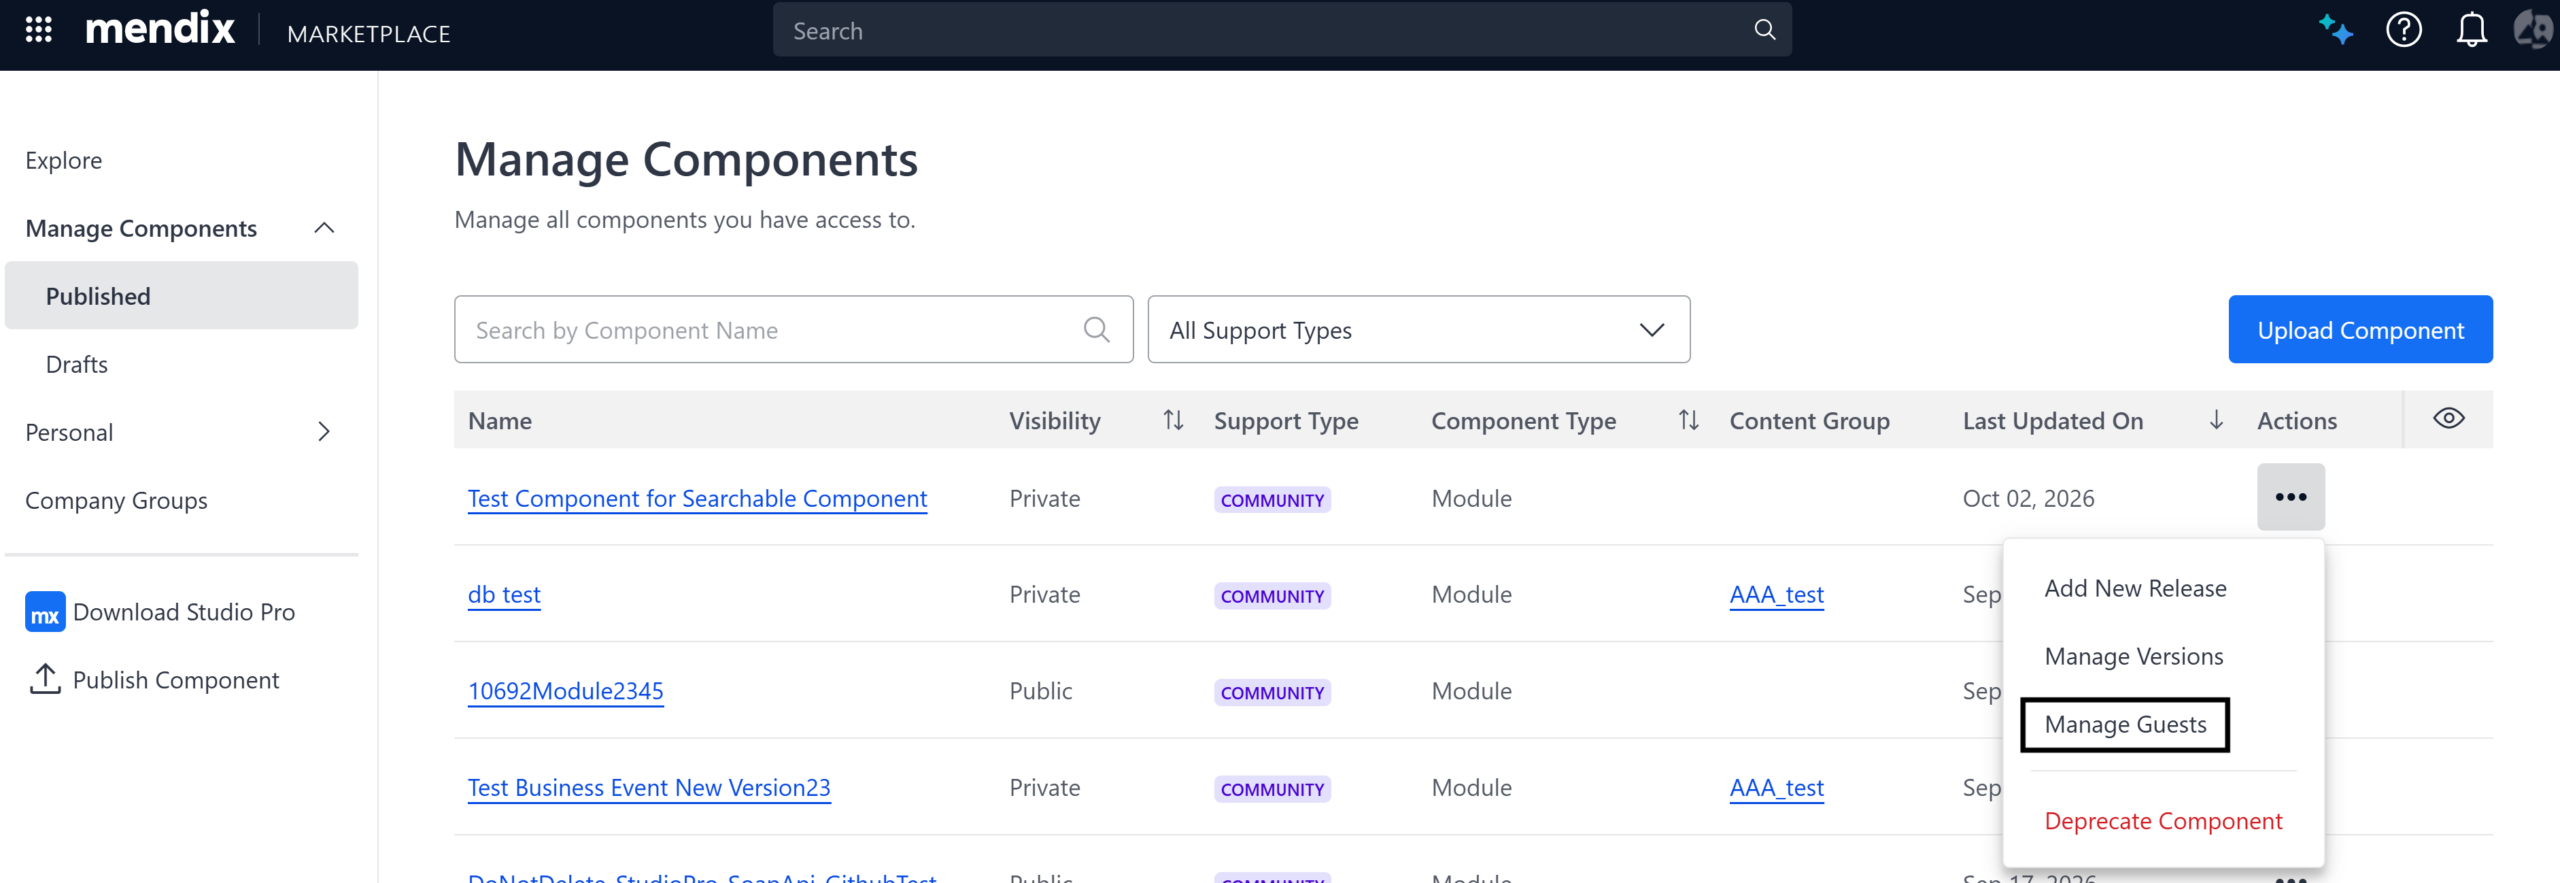The width and height of the screenshot is (2560, 883).
Task: Open AAA_test in Test Business Event row
Action: click(1776, 788)
